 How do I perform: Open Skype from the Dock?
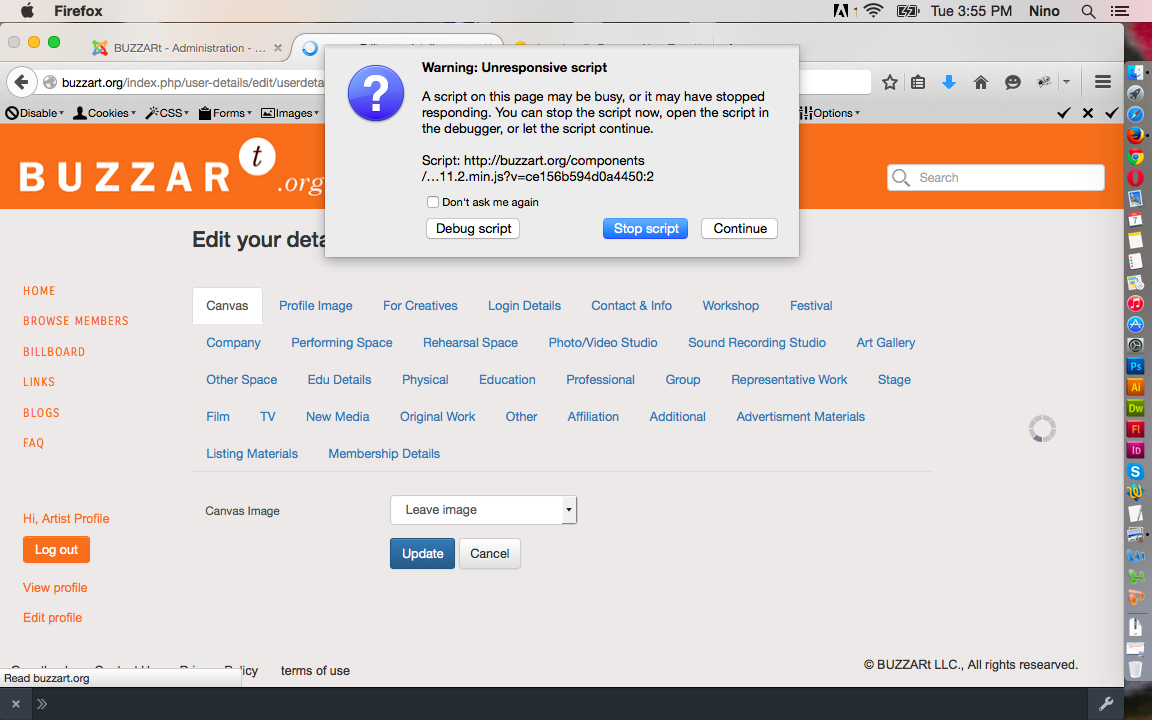click(x=1136, y=472)
